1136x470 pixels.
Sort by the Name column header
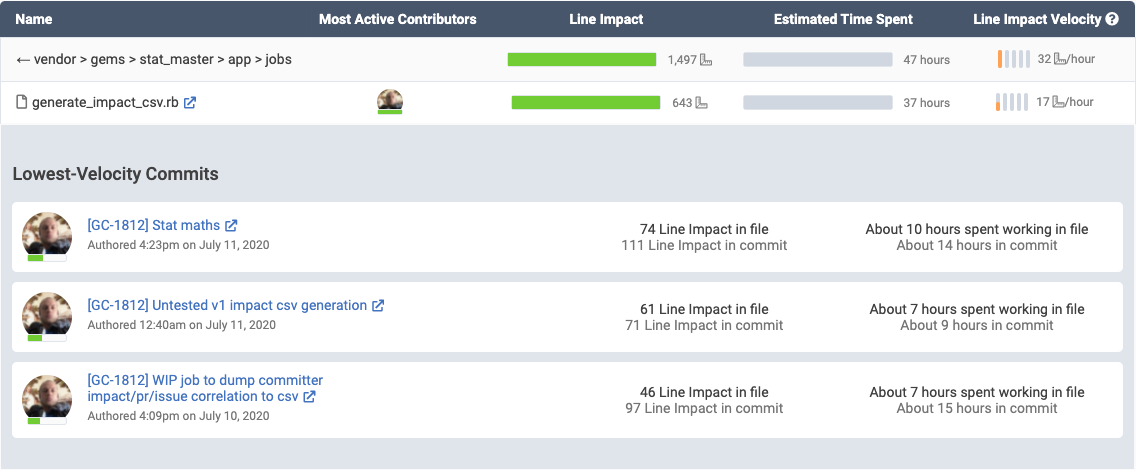tap(34, 19)
